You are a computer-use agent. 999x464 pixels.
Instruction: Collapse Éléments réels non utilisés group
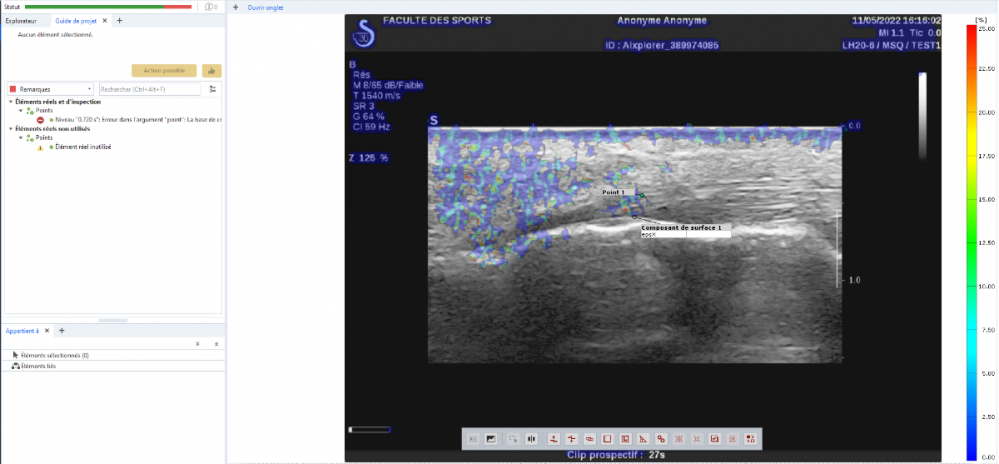click(x=11, y=129)
